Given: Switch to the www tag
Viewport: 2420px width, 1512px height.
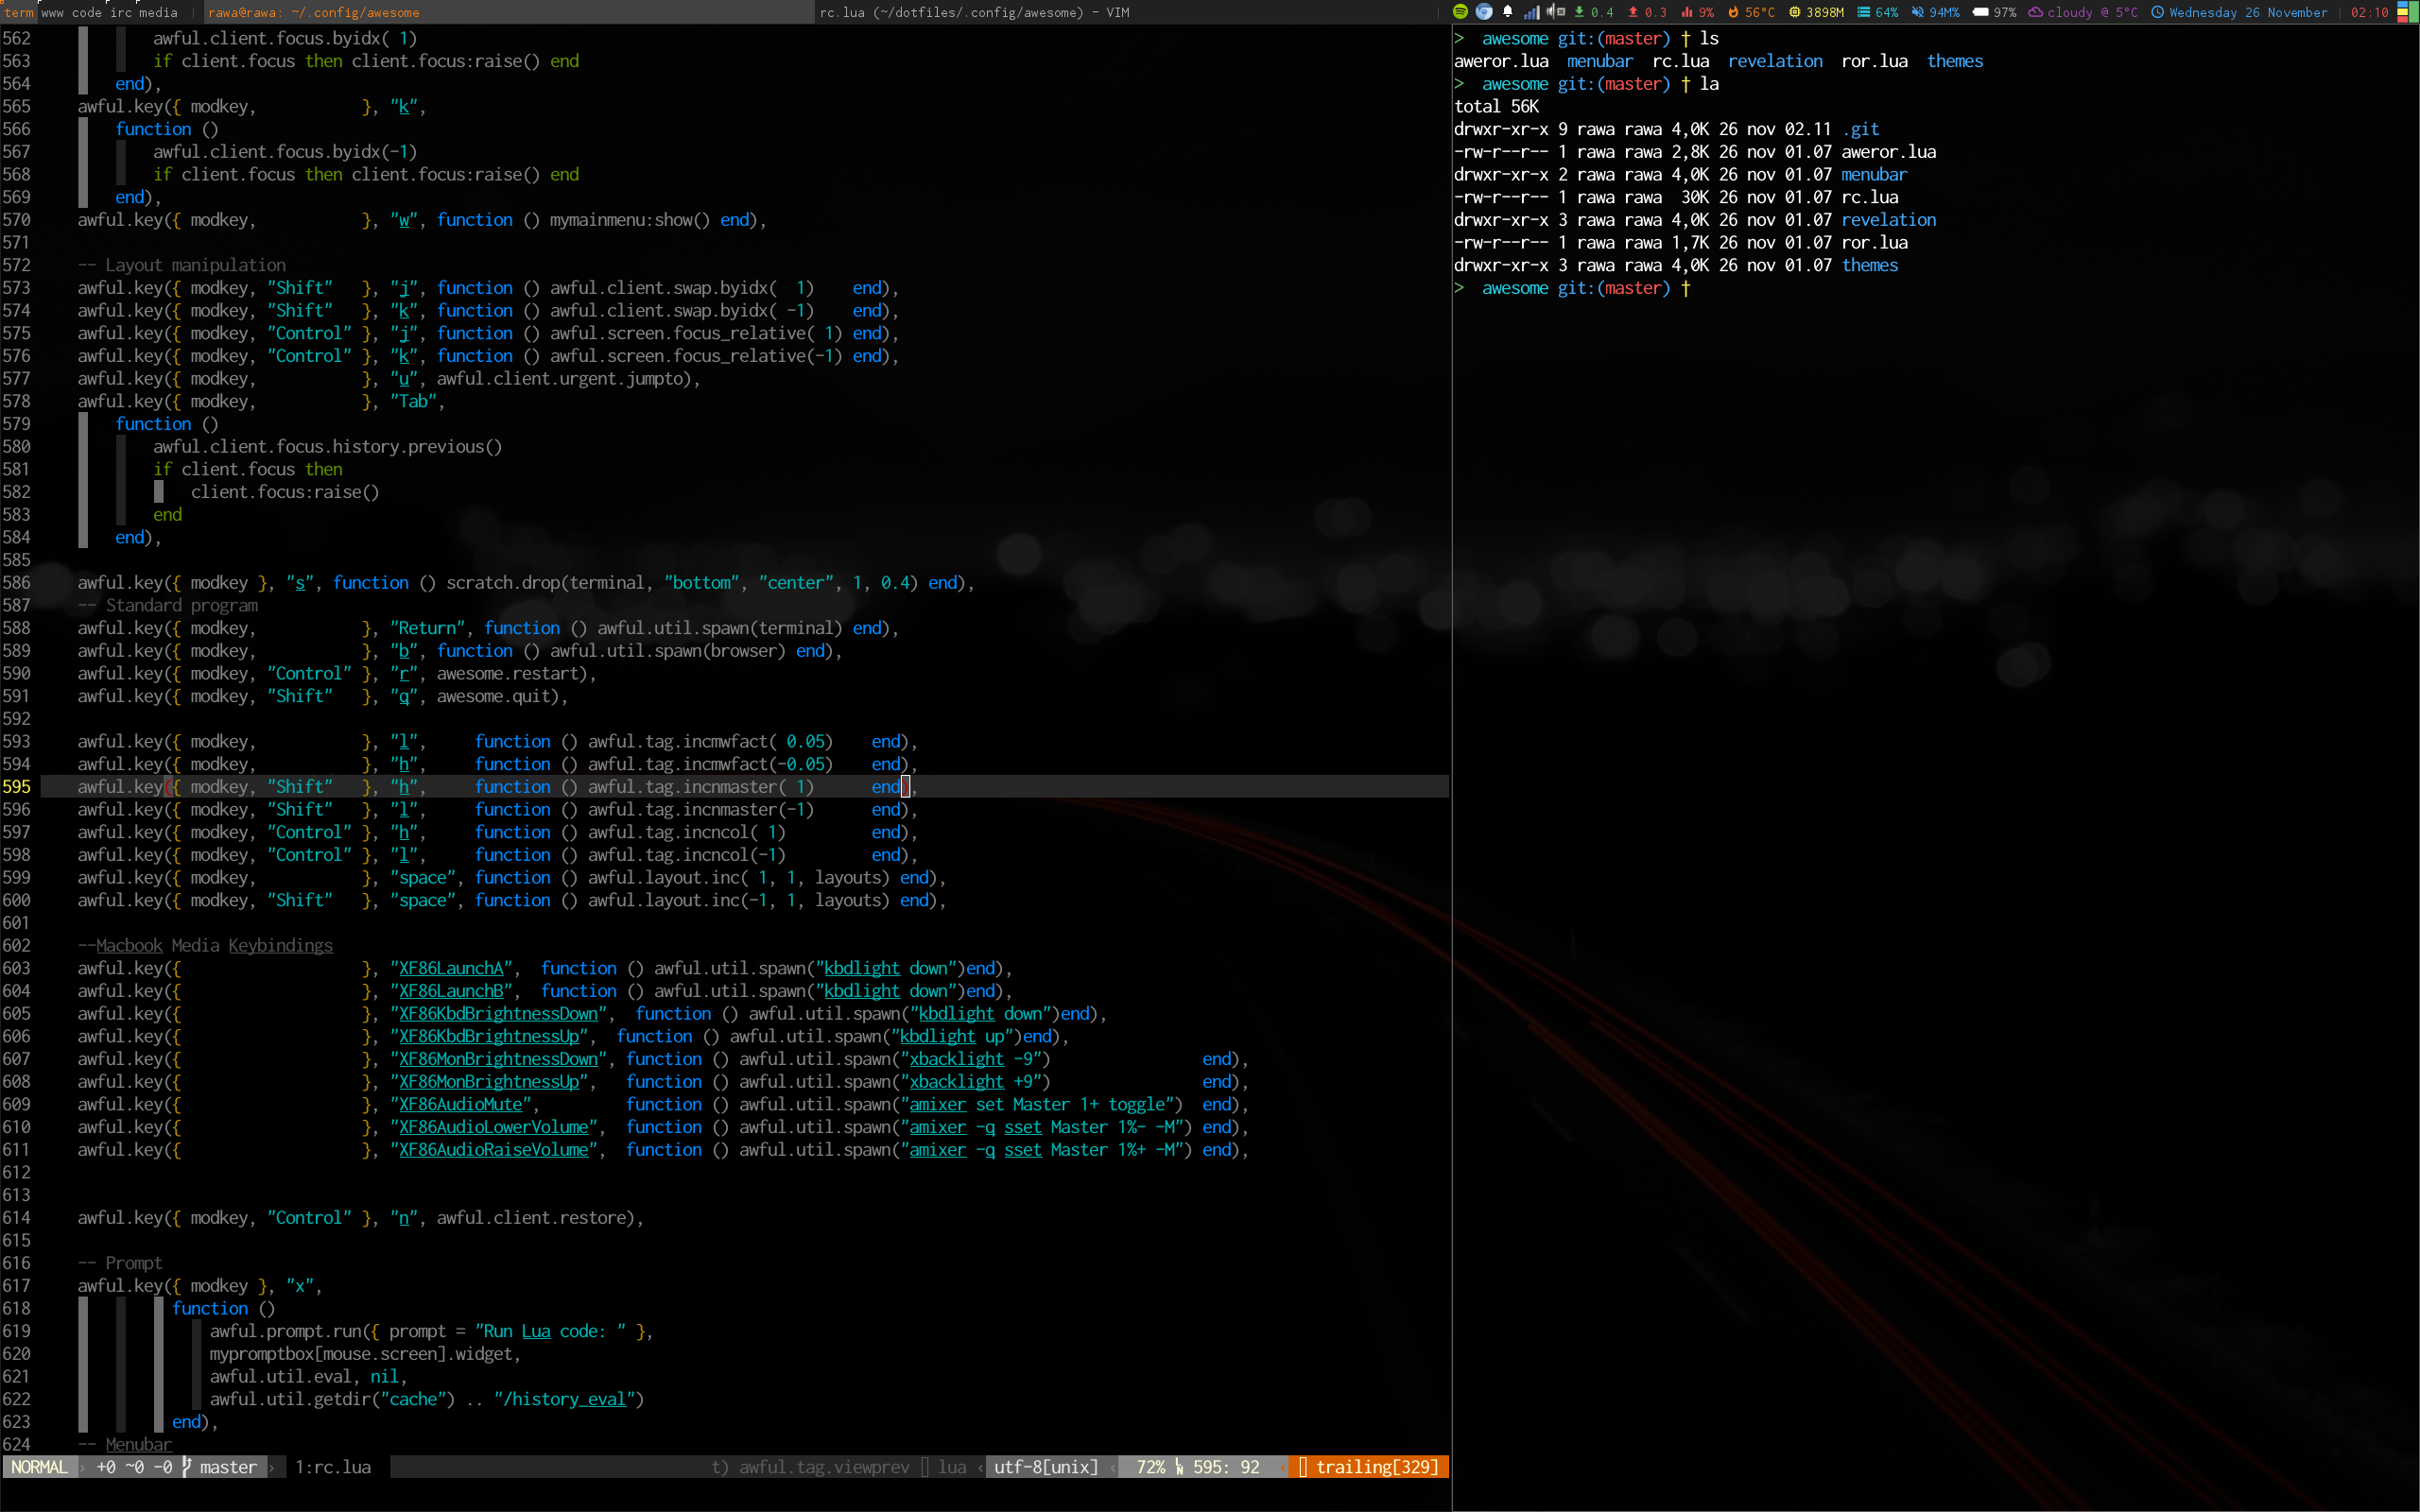Looking at the screenshot, I should (x=52, y=12).
